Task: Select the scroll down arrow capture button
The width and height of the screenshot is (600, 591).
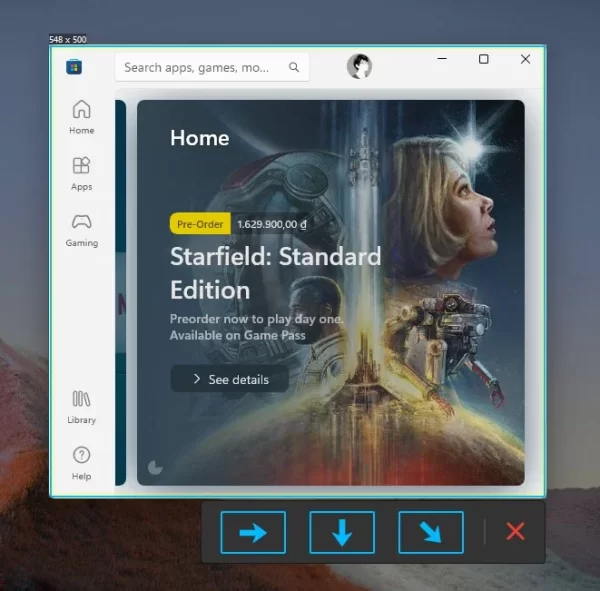Action: tap(342, 532)
